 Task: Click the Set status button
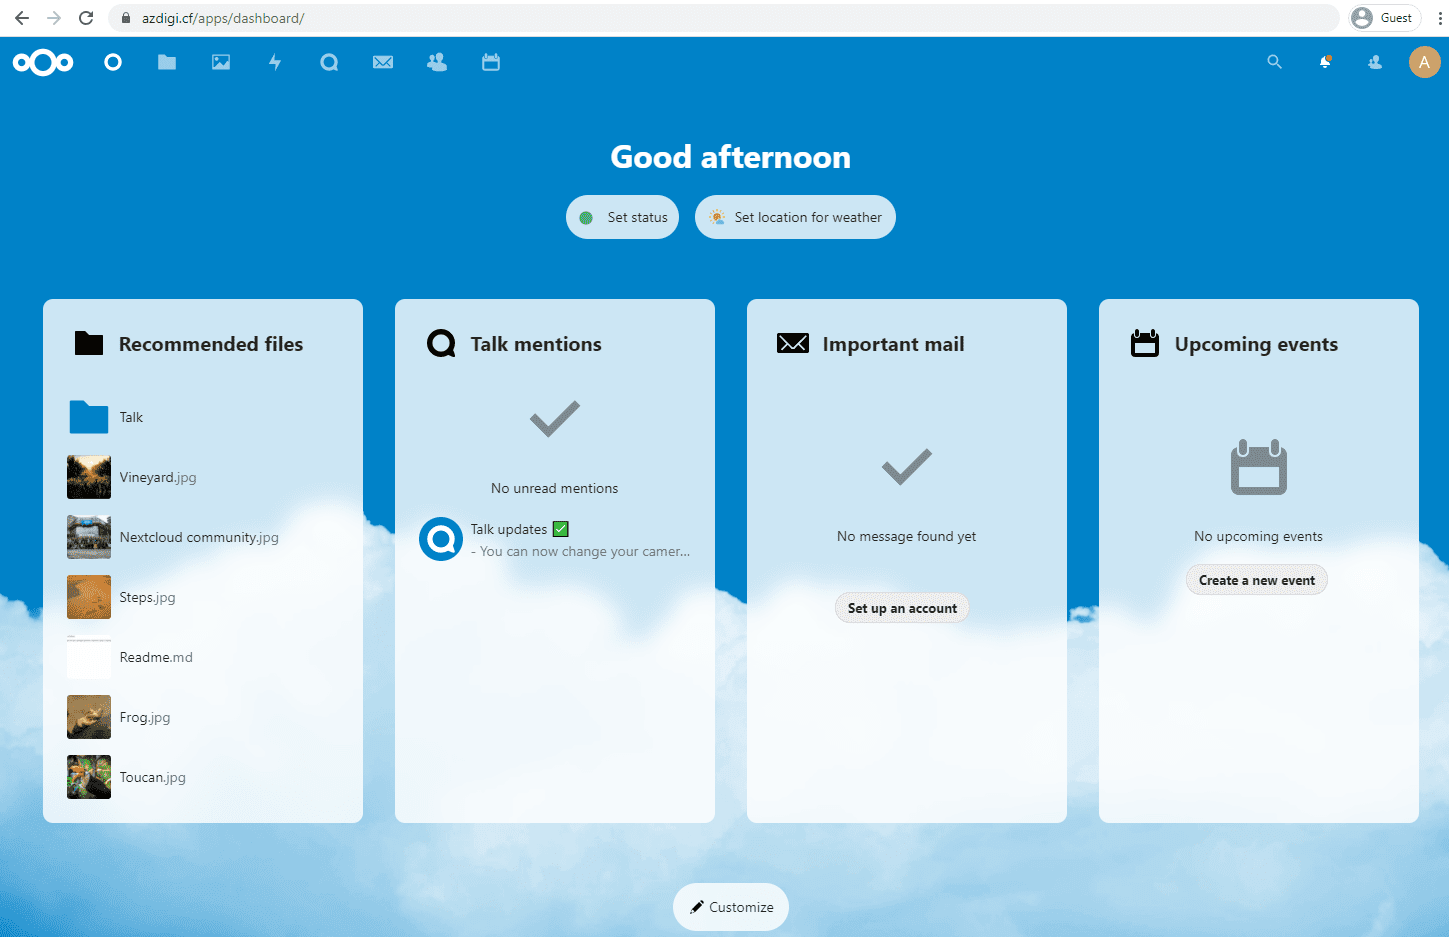point(622,217)
